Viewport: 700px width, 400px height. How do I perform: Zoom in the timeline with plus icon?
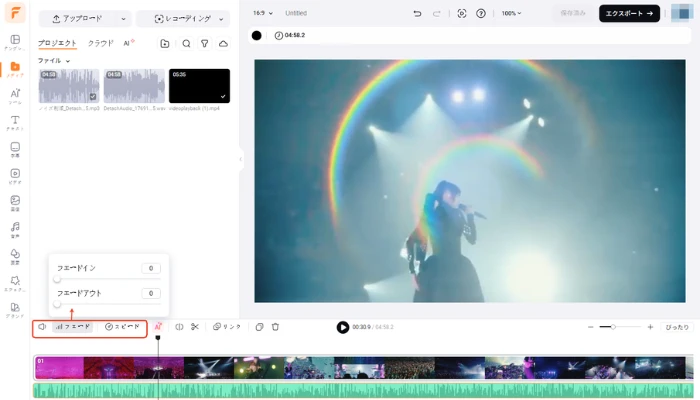650,327
